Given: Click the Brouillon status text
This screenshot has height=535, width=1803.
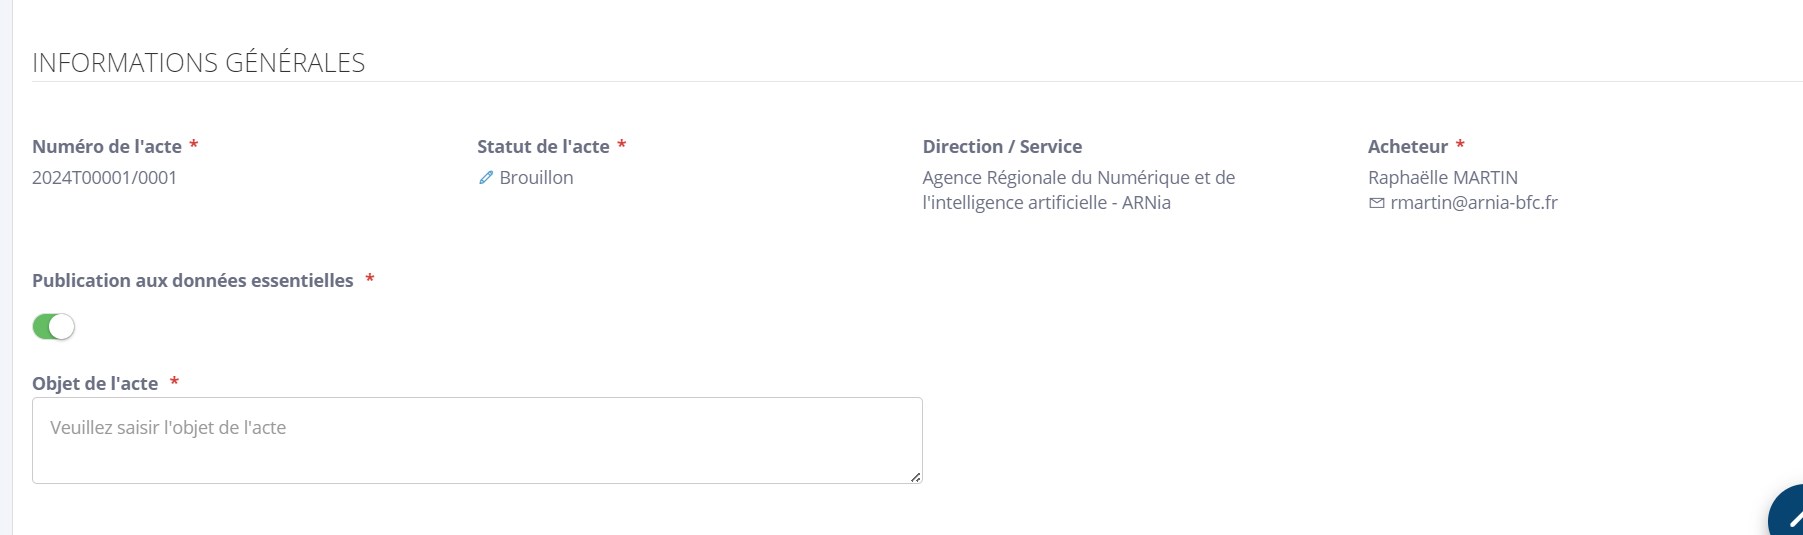Looking at the screenshot, I should (x=536, y=178).
